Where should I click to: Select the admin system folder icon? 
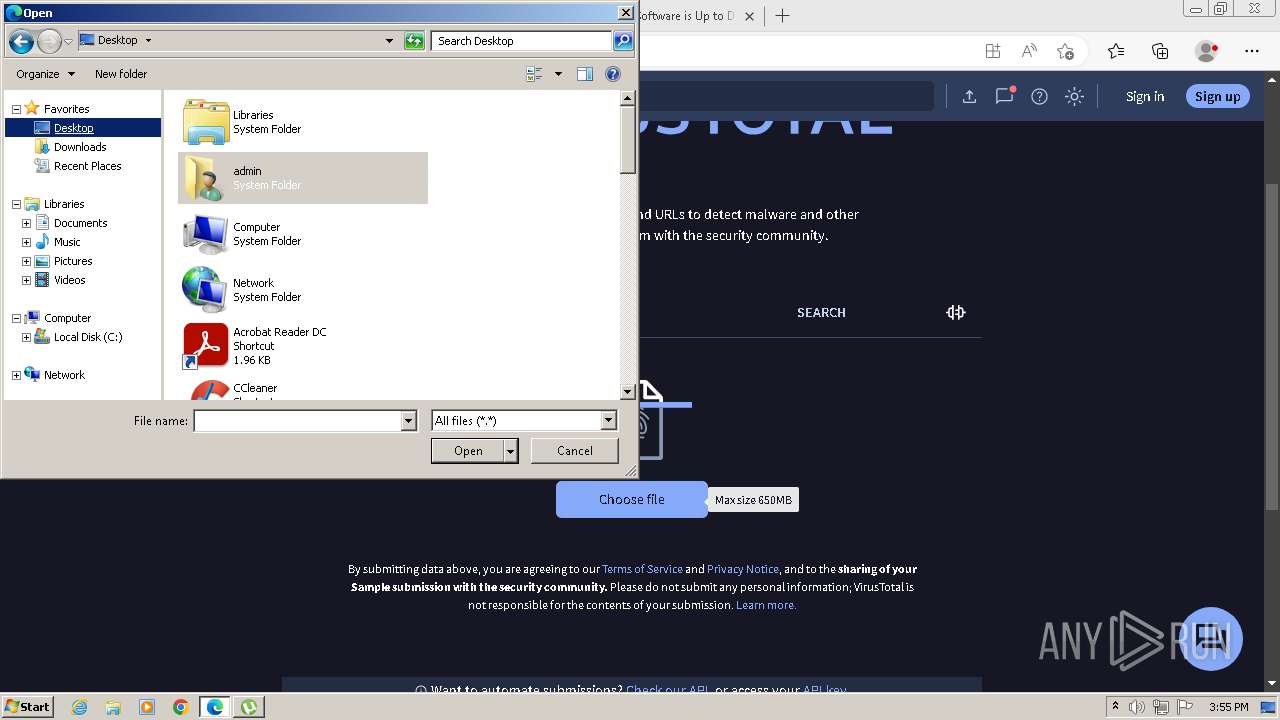point(206,178)
